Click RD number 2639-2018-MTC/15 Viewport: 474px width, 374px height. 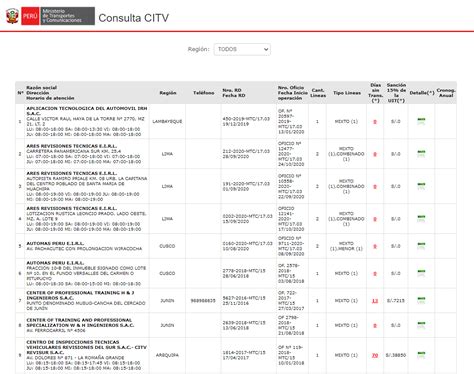[x=244, y=322]
